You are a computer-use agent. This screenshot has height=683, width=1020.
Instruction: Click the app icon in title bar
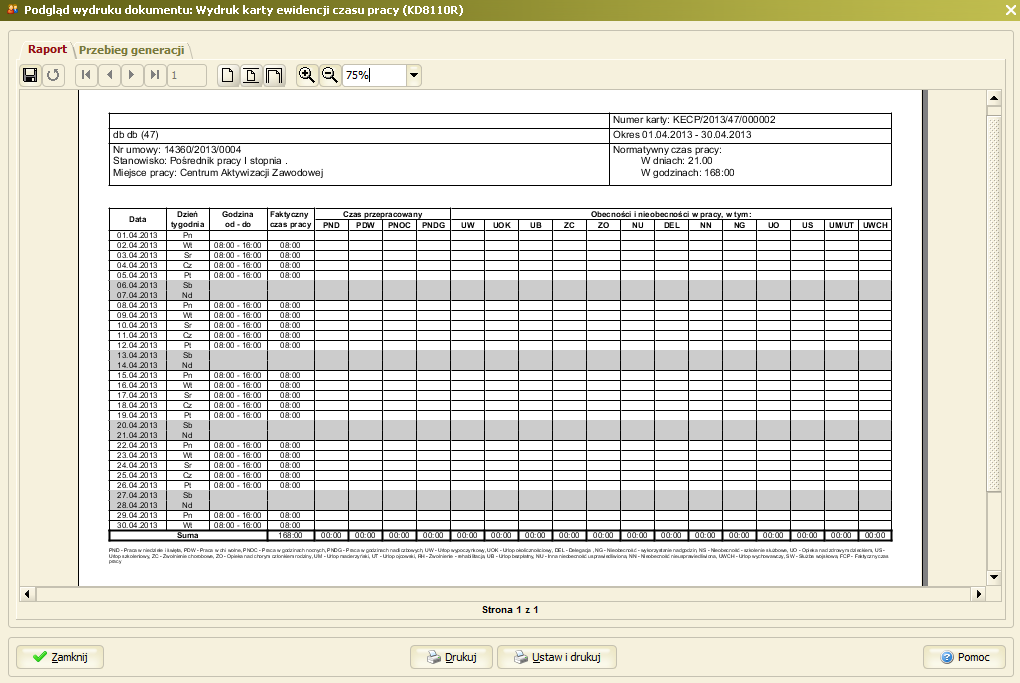pyautogui.click(x=12, y=10)
